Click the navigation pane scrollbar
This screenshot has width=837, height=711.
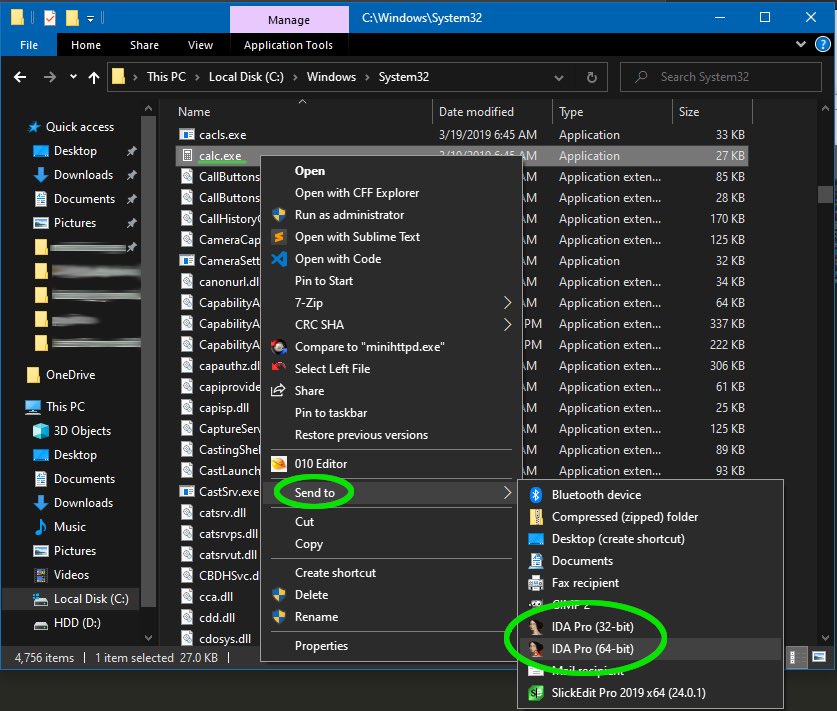coord(148,361)
